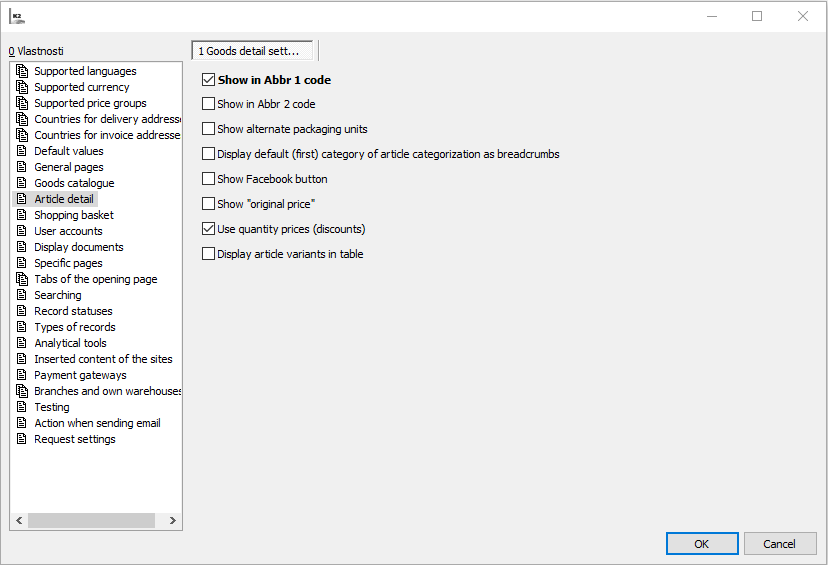Click the document icon beside Request settings
The image size is (828, 565).
[x=22, y=439]
